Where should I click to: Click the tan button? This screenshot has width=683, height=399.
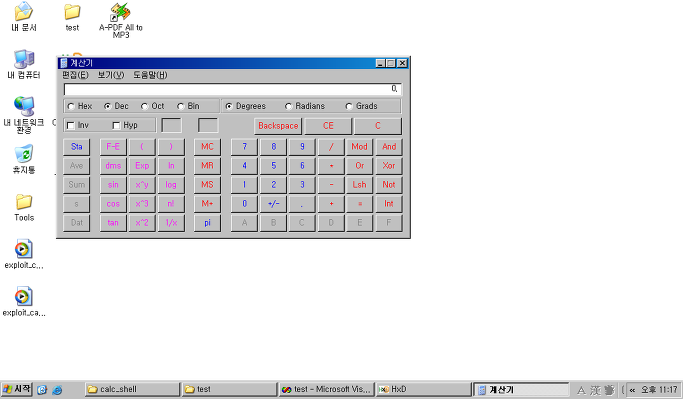113,223
